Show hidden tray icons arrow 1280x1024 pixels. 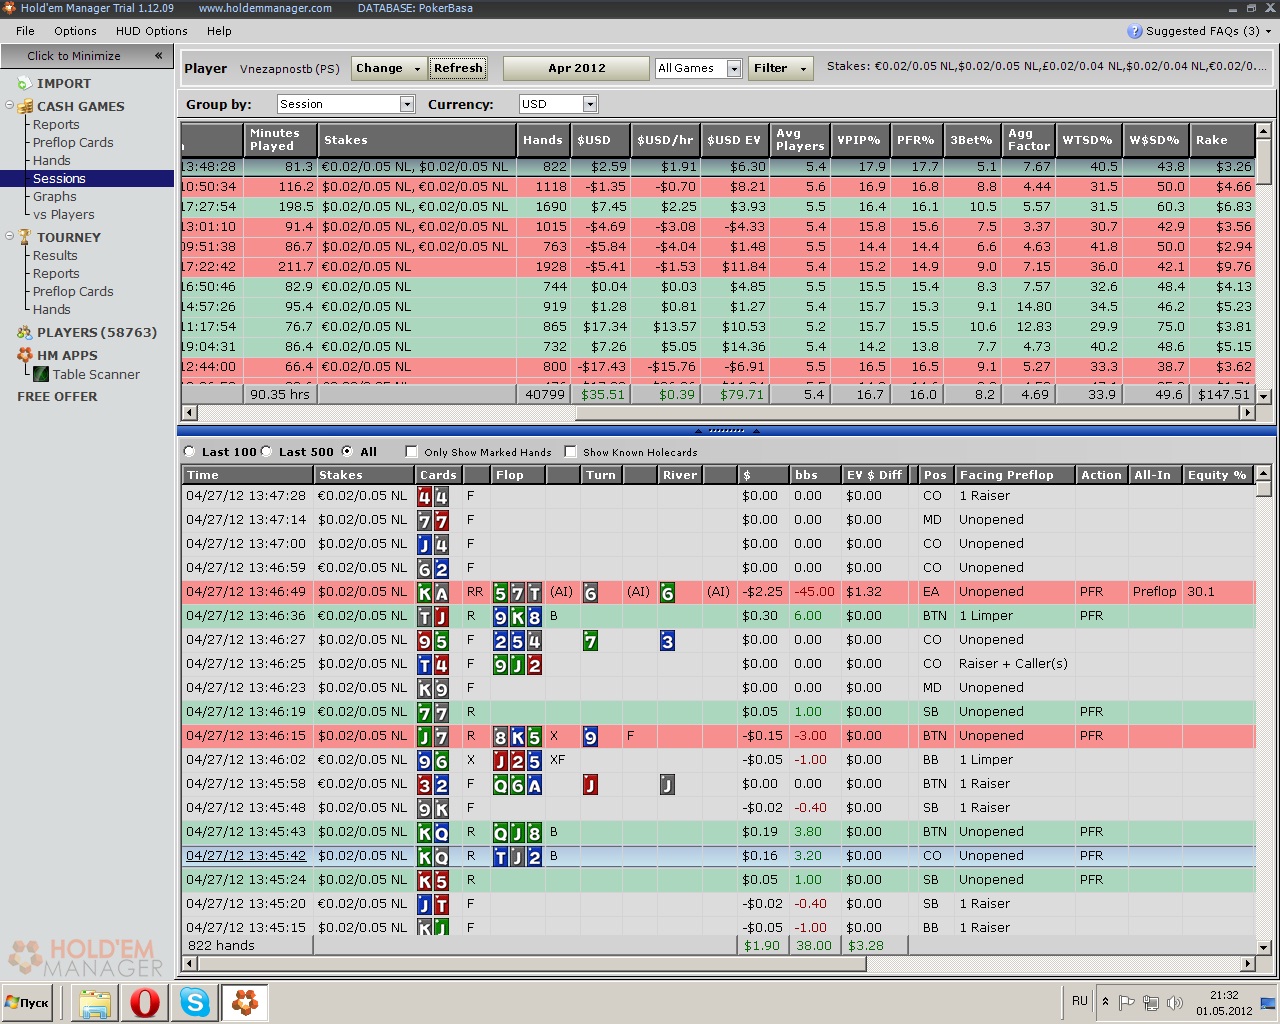[x=1105, y=1001]
